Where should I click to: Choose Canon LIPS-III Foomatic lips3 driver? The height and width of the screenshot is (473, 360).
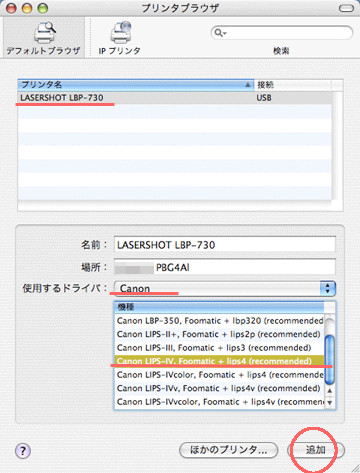point(219,348)
